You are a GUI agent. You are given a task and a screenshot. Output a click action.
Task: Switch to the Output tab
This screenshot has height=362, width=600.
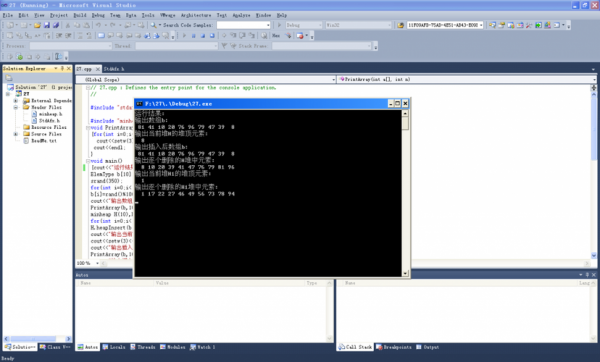coord(427,347)
